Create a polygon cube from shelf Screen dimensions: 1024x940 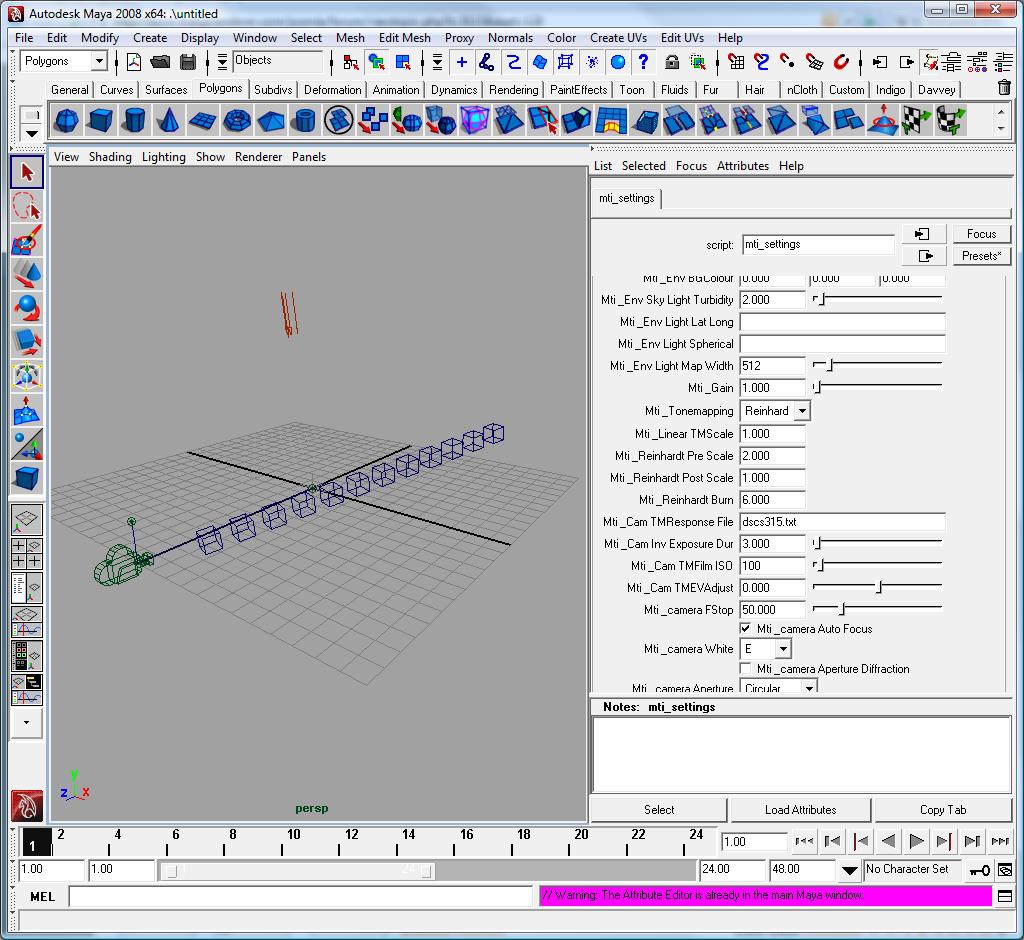tap(100, 120)
